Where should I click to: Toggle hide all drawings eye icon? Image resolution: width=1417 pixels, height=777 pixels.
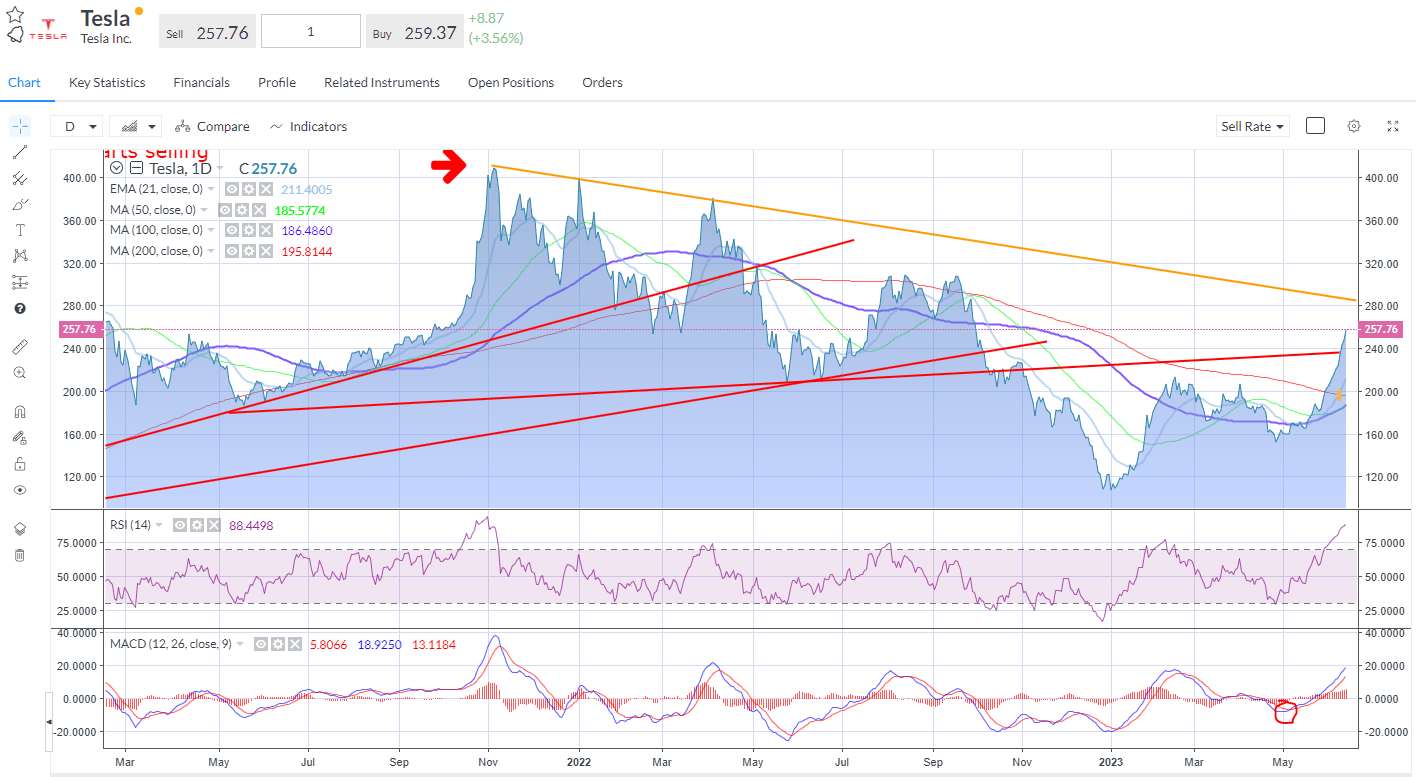tap(20, 490)
